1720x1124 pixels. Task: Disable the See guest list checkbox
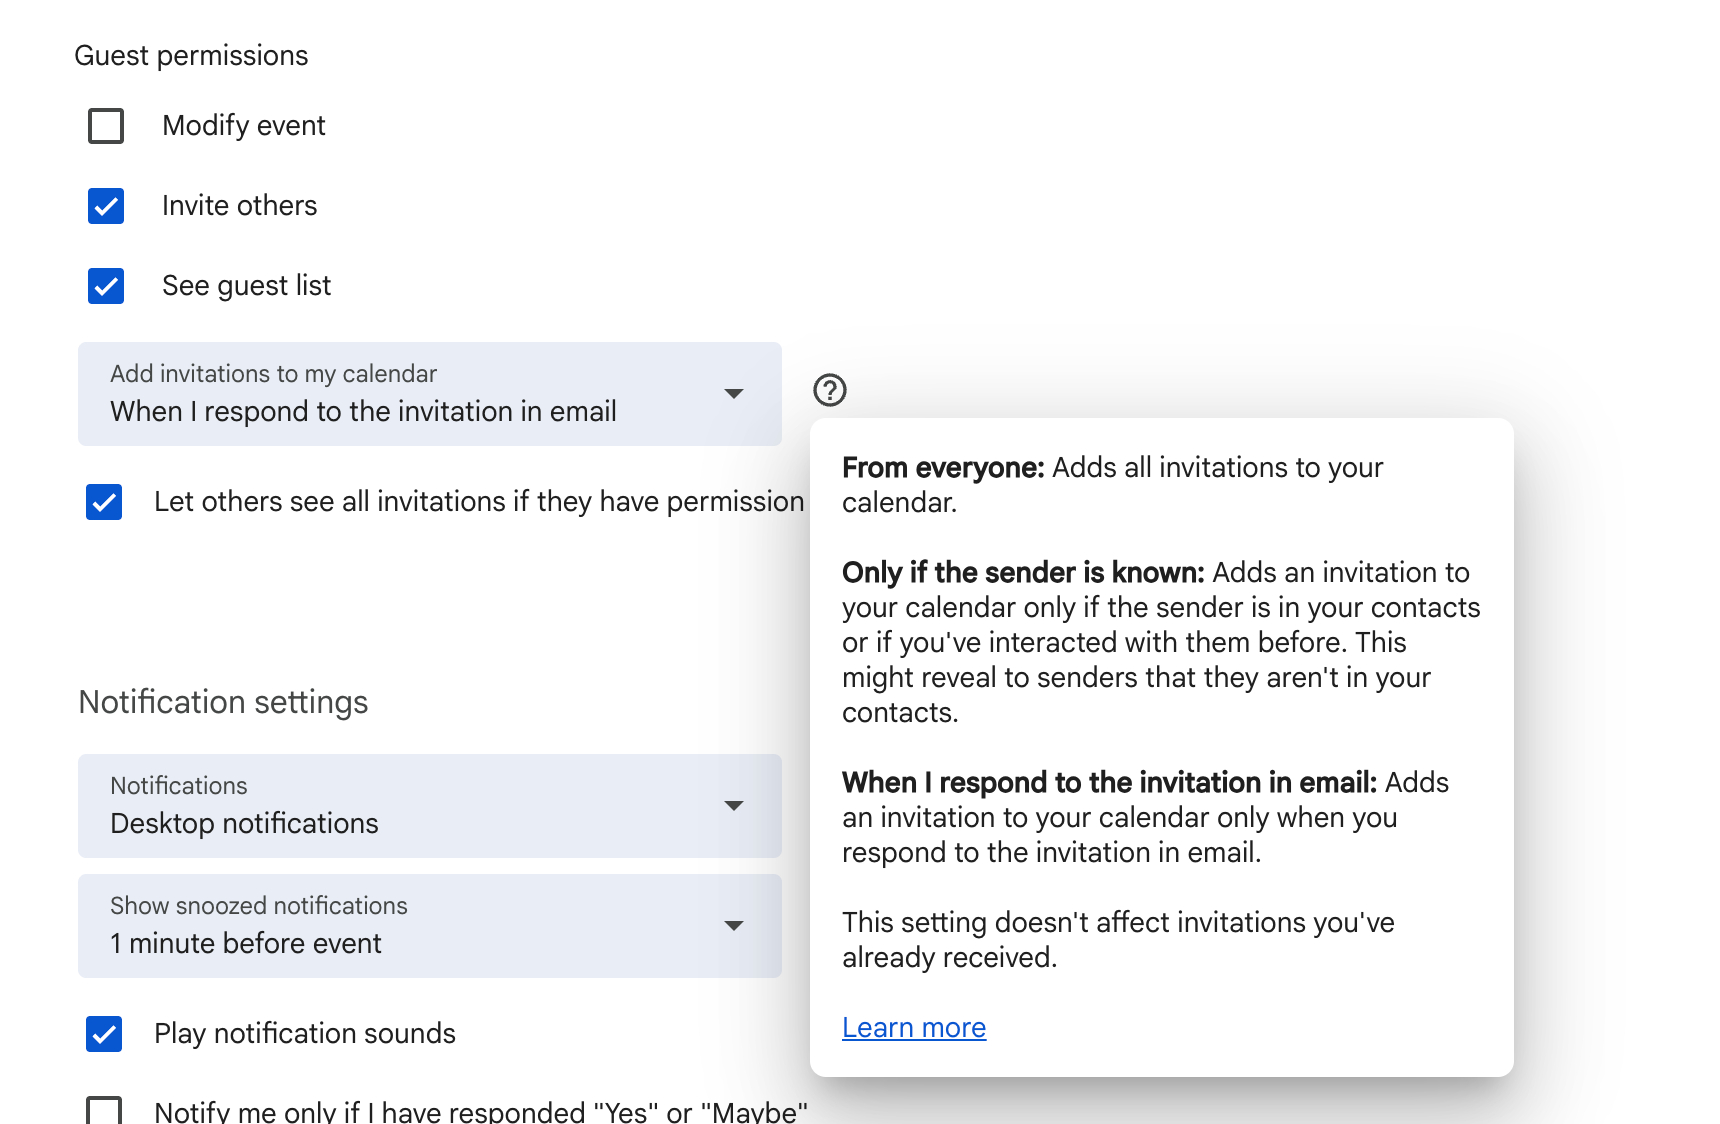[x=106, y=286]
